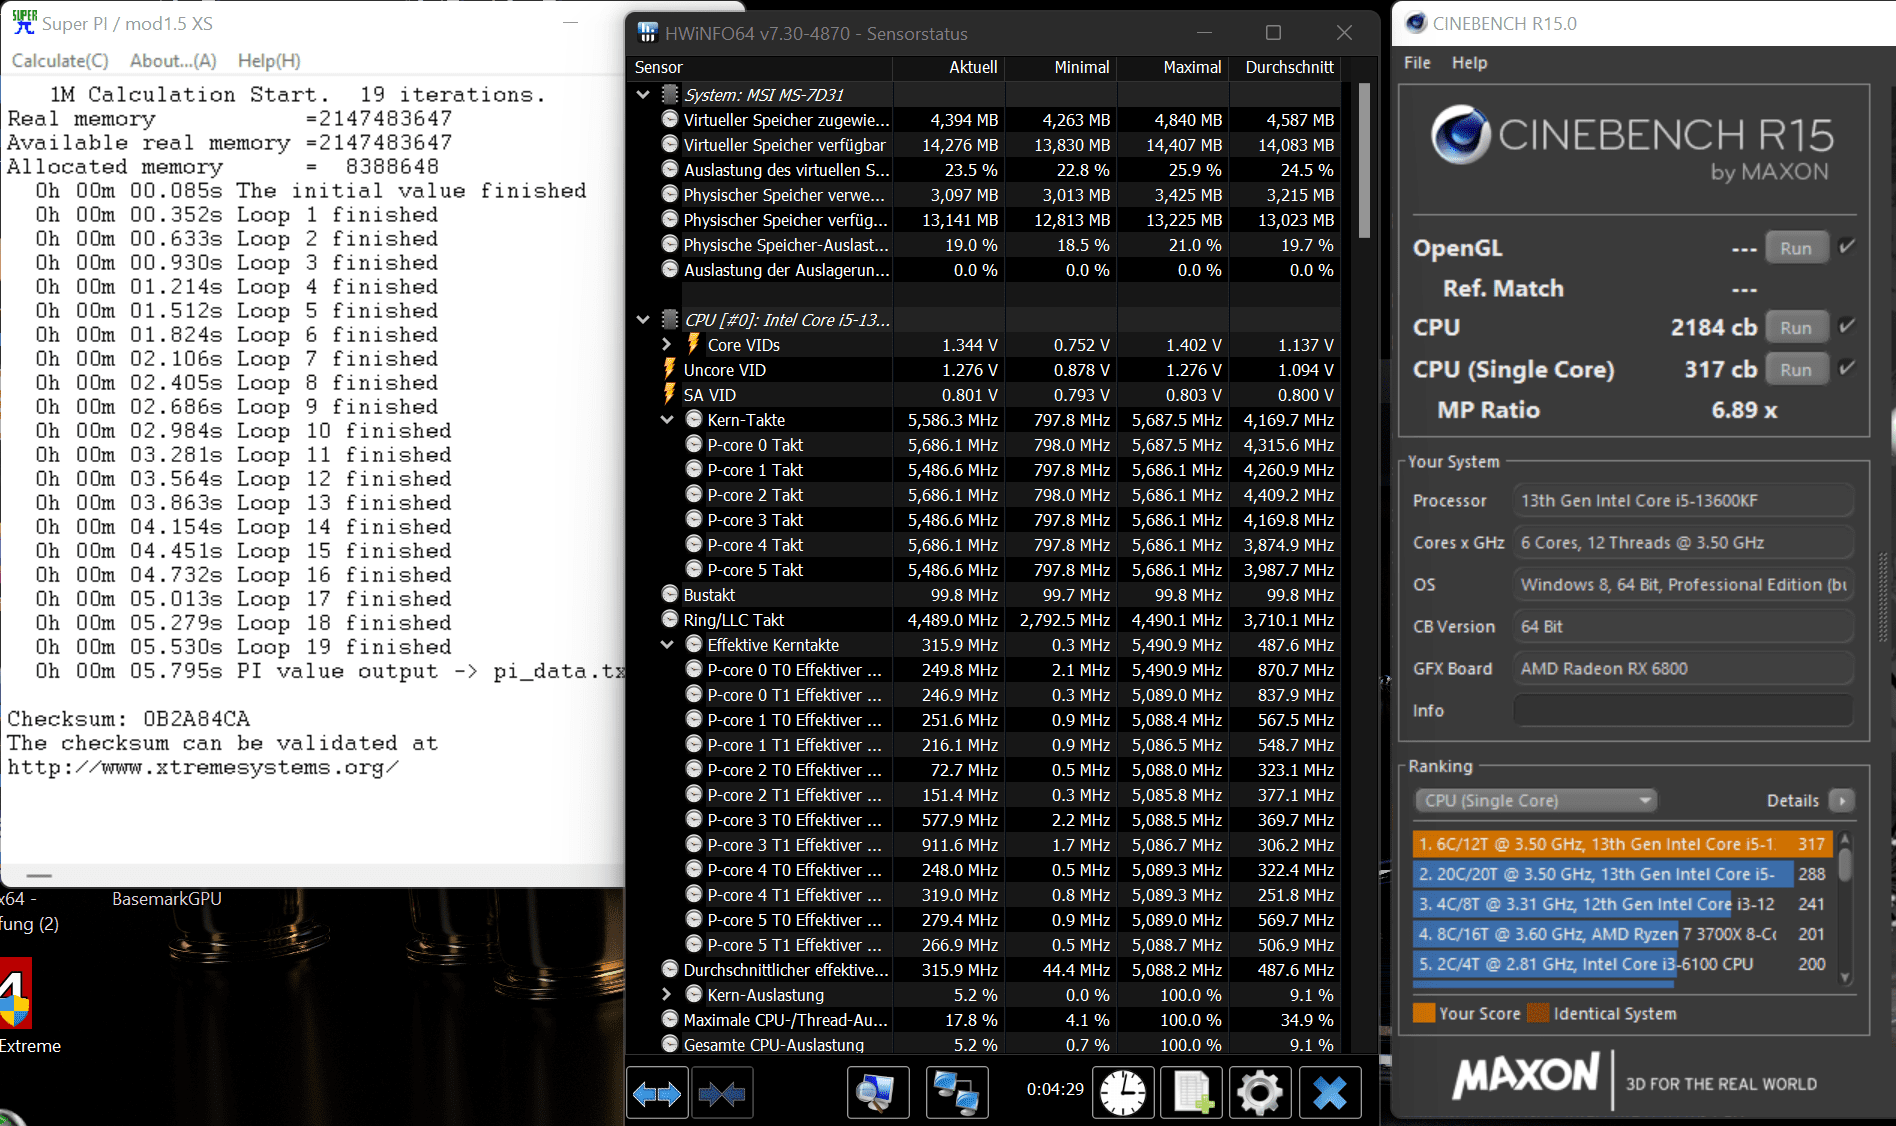Close sensors with blue X icon
This screenshot has width=1896, height=1126.
tap(1330, 1093)
